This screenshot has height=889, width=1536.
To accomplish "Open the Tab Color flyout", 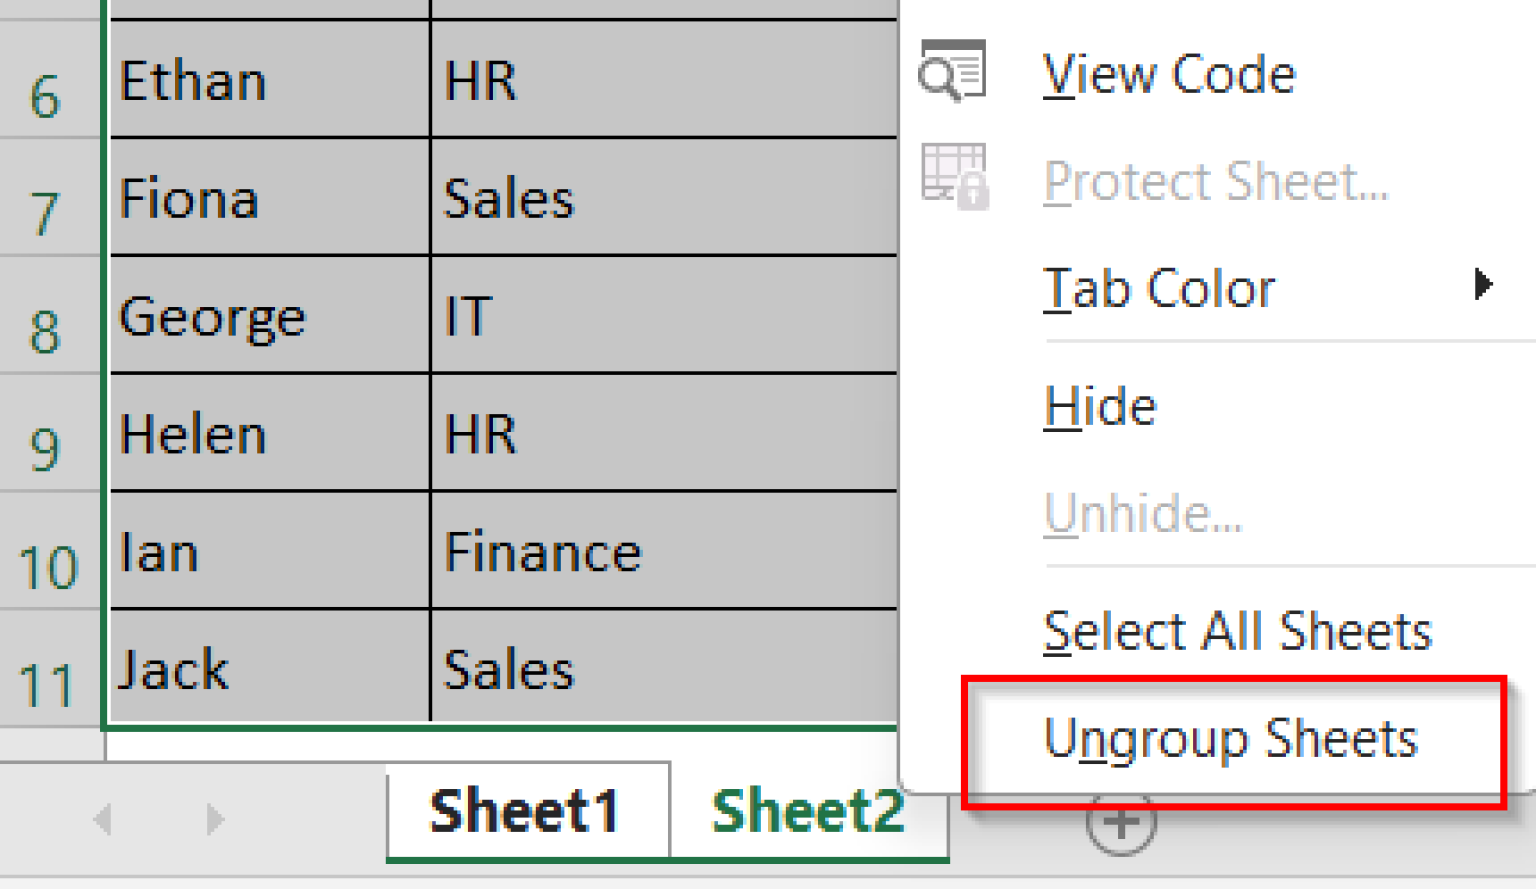I will (x=1159, y=289).
